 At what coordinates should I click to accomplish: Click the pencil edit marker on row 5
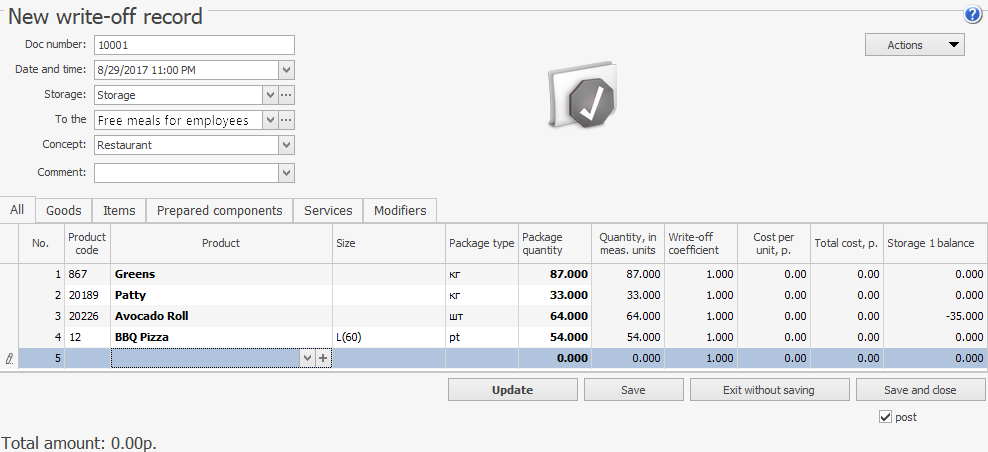(9, 358)
